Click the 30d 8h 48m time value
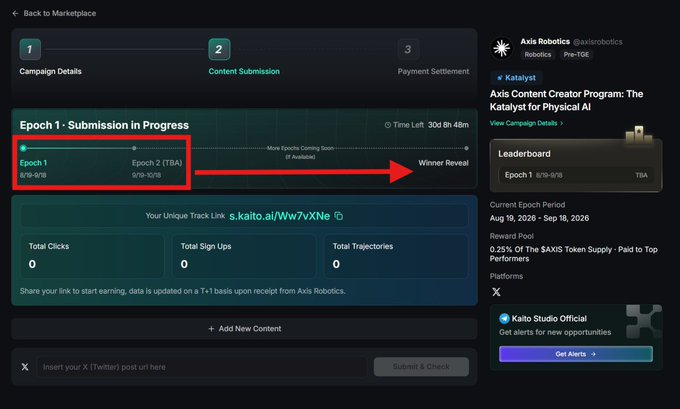The height and width of the screenshot is (409, 680). pyautogui.click(x=448, y=125)
